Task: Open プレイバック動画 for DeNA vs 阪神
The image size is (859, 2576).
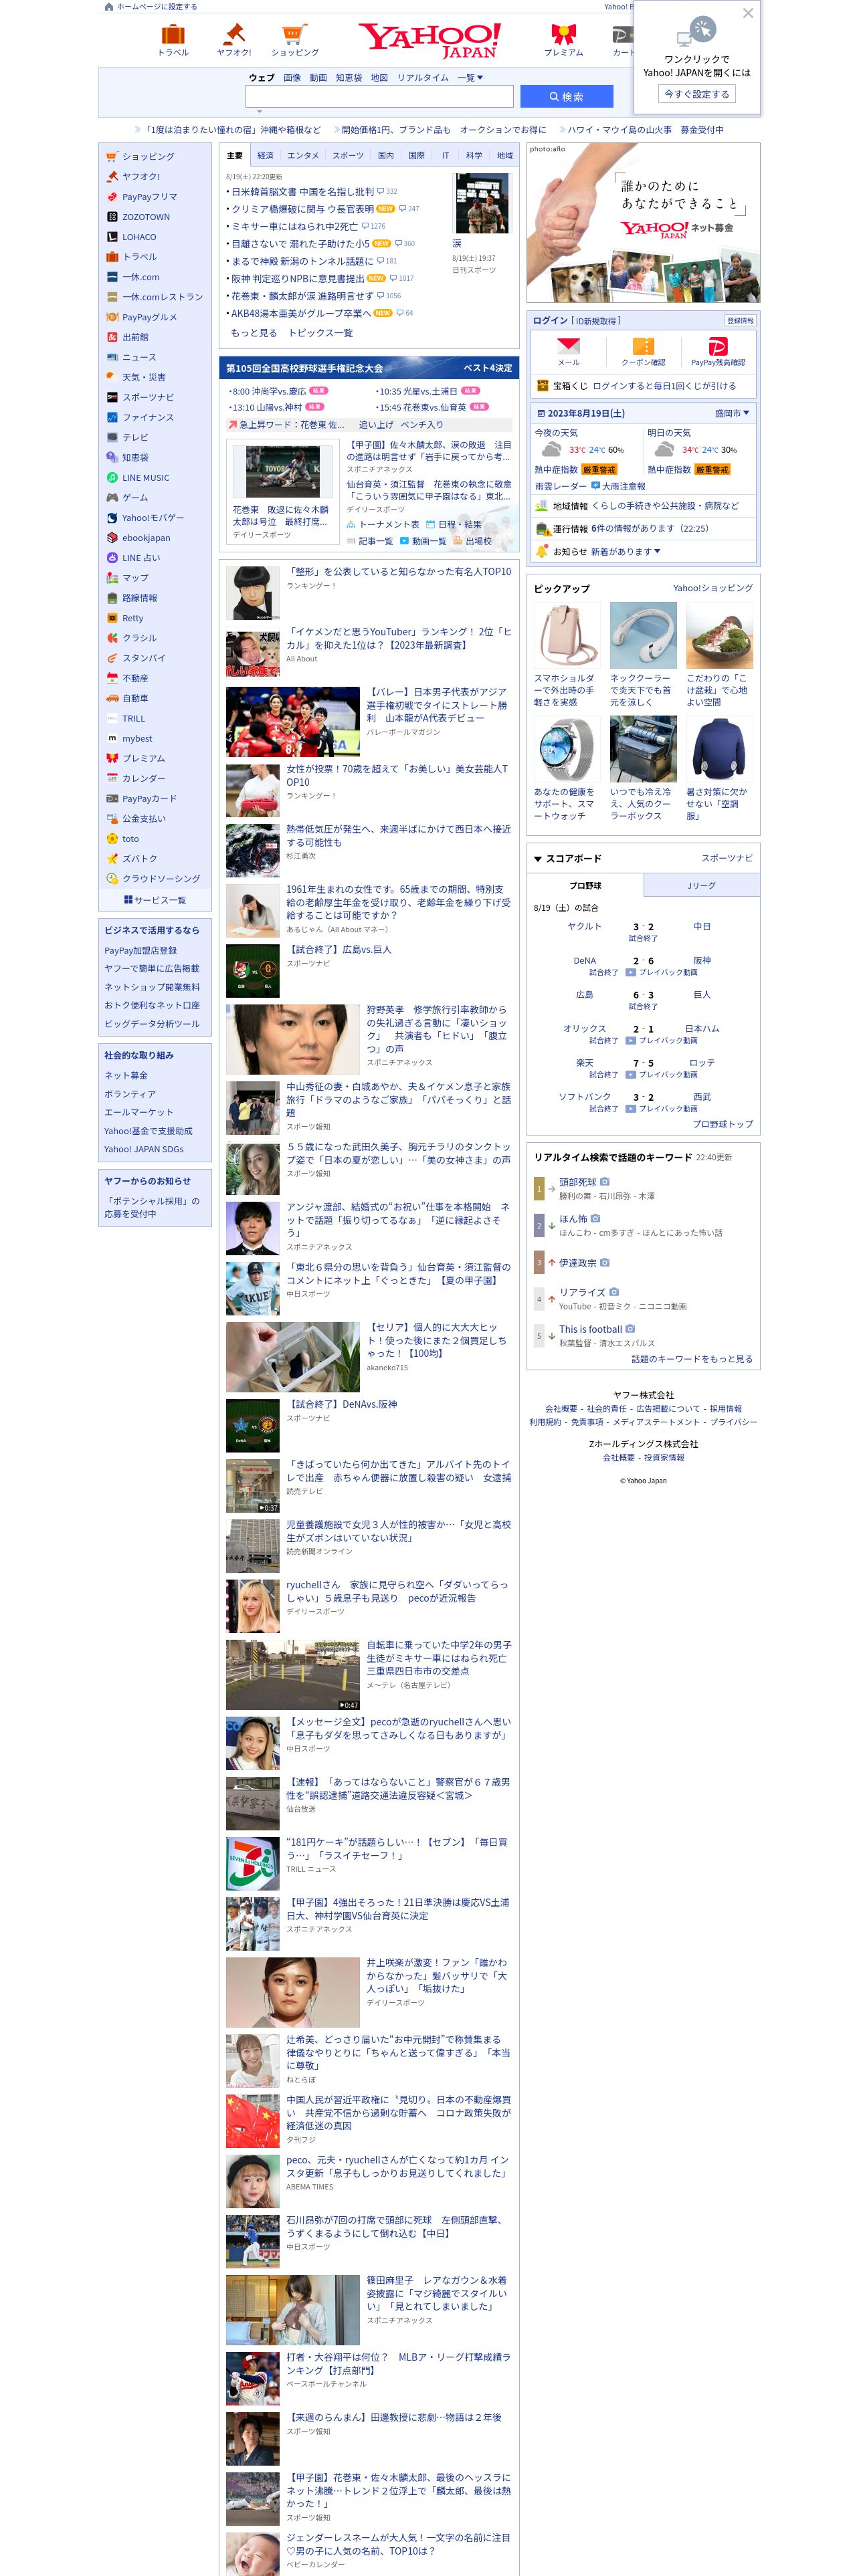Action: click(x=662, y=972)
